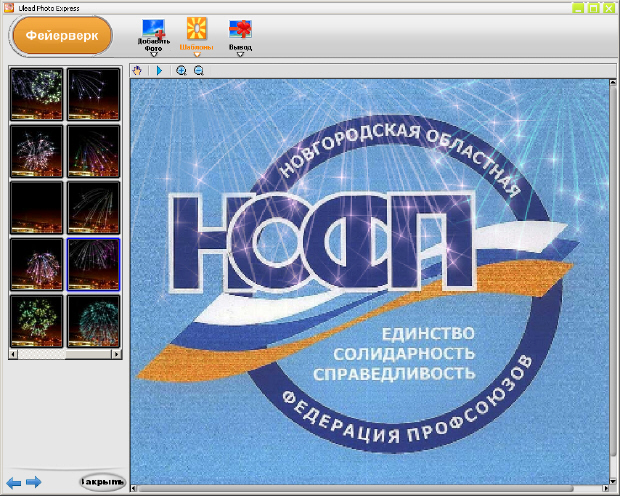The image size is (620, 496).
Task: Play the fireworks animation preview
Action: [x=159, y=71]
